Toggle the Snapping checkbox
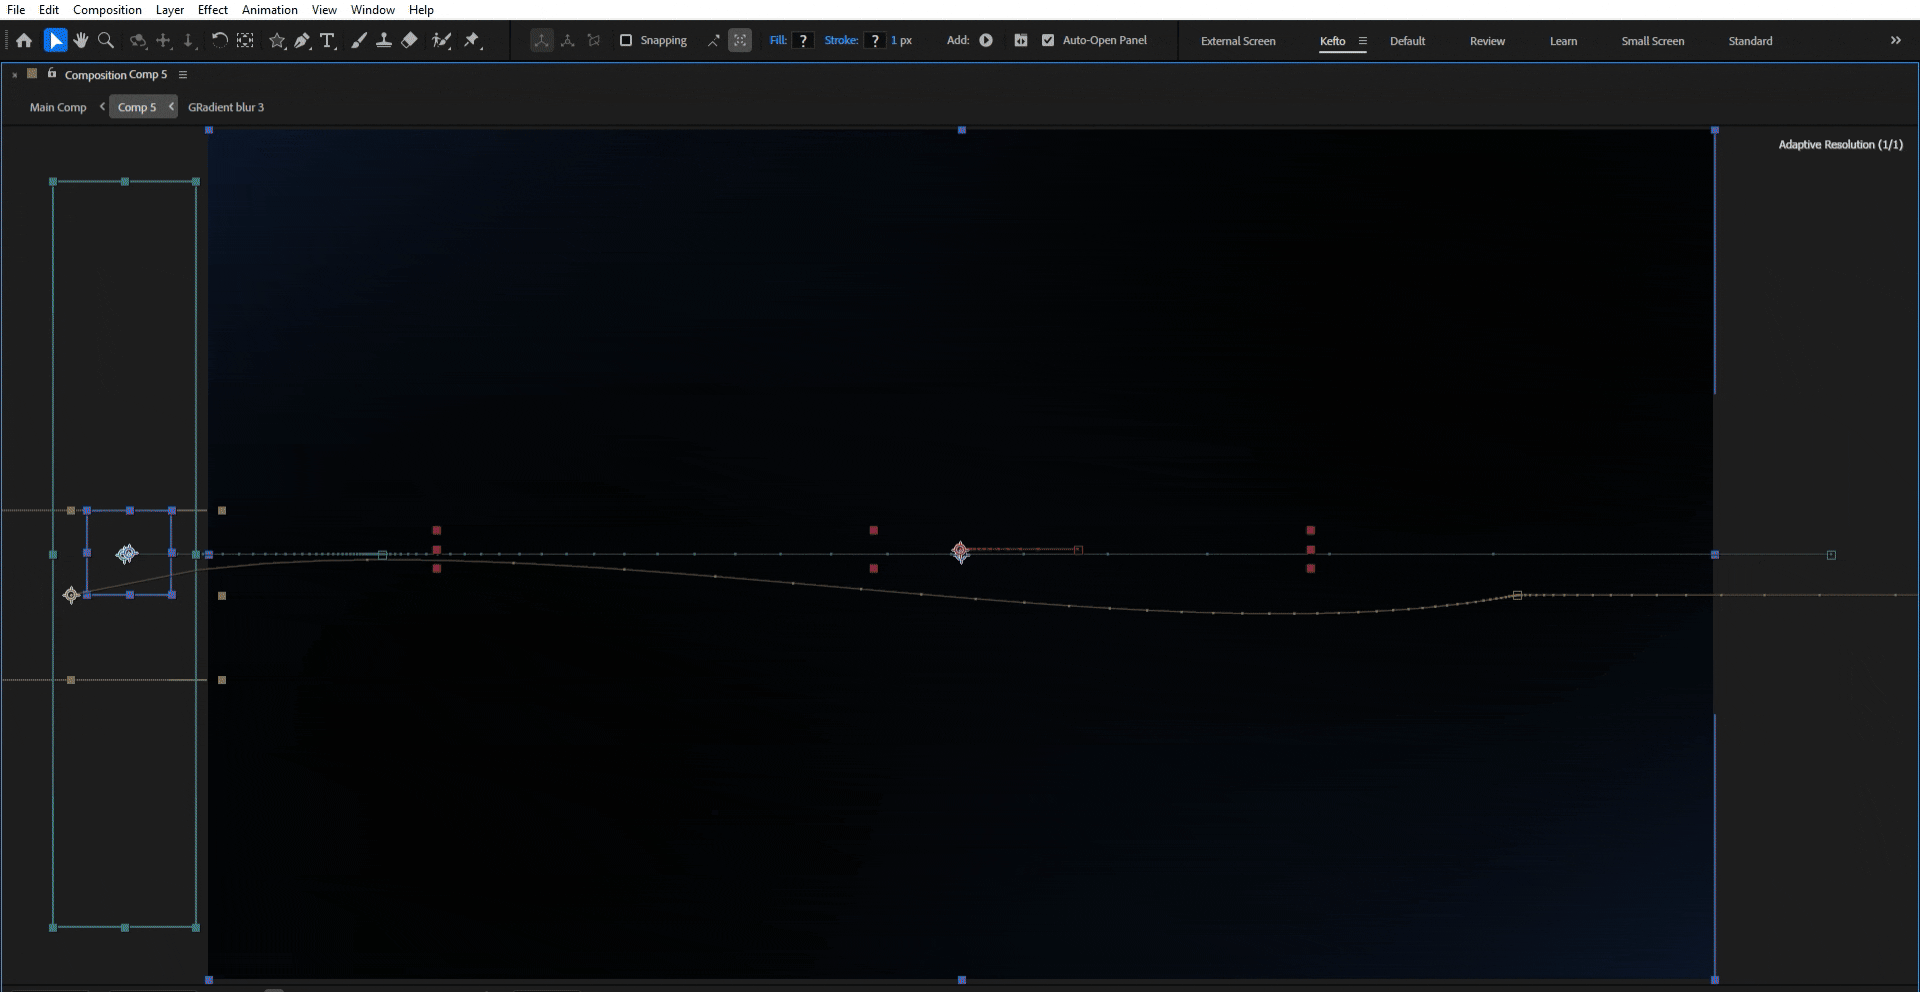 tap(626, 41)
